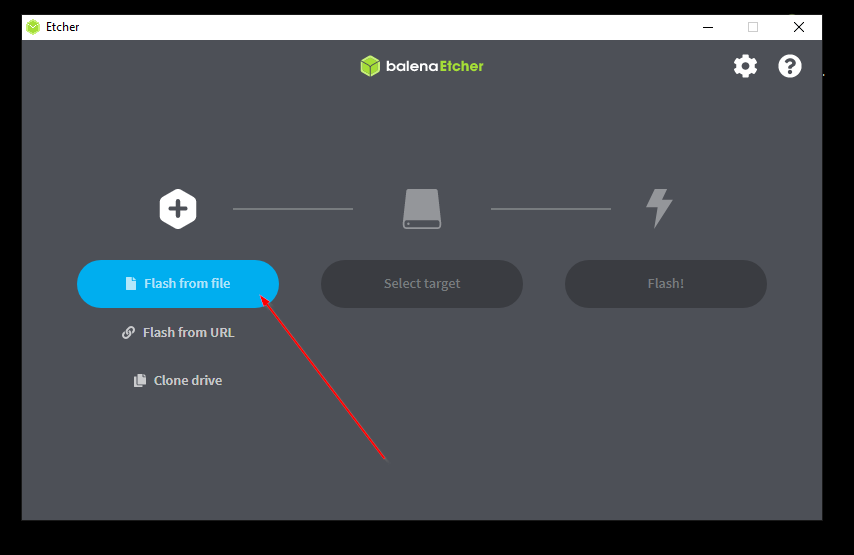Minimize the Etcher window
The width and height of the screenshot is (854, 555).
(708, 27)
